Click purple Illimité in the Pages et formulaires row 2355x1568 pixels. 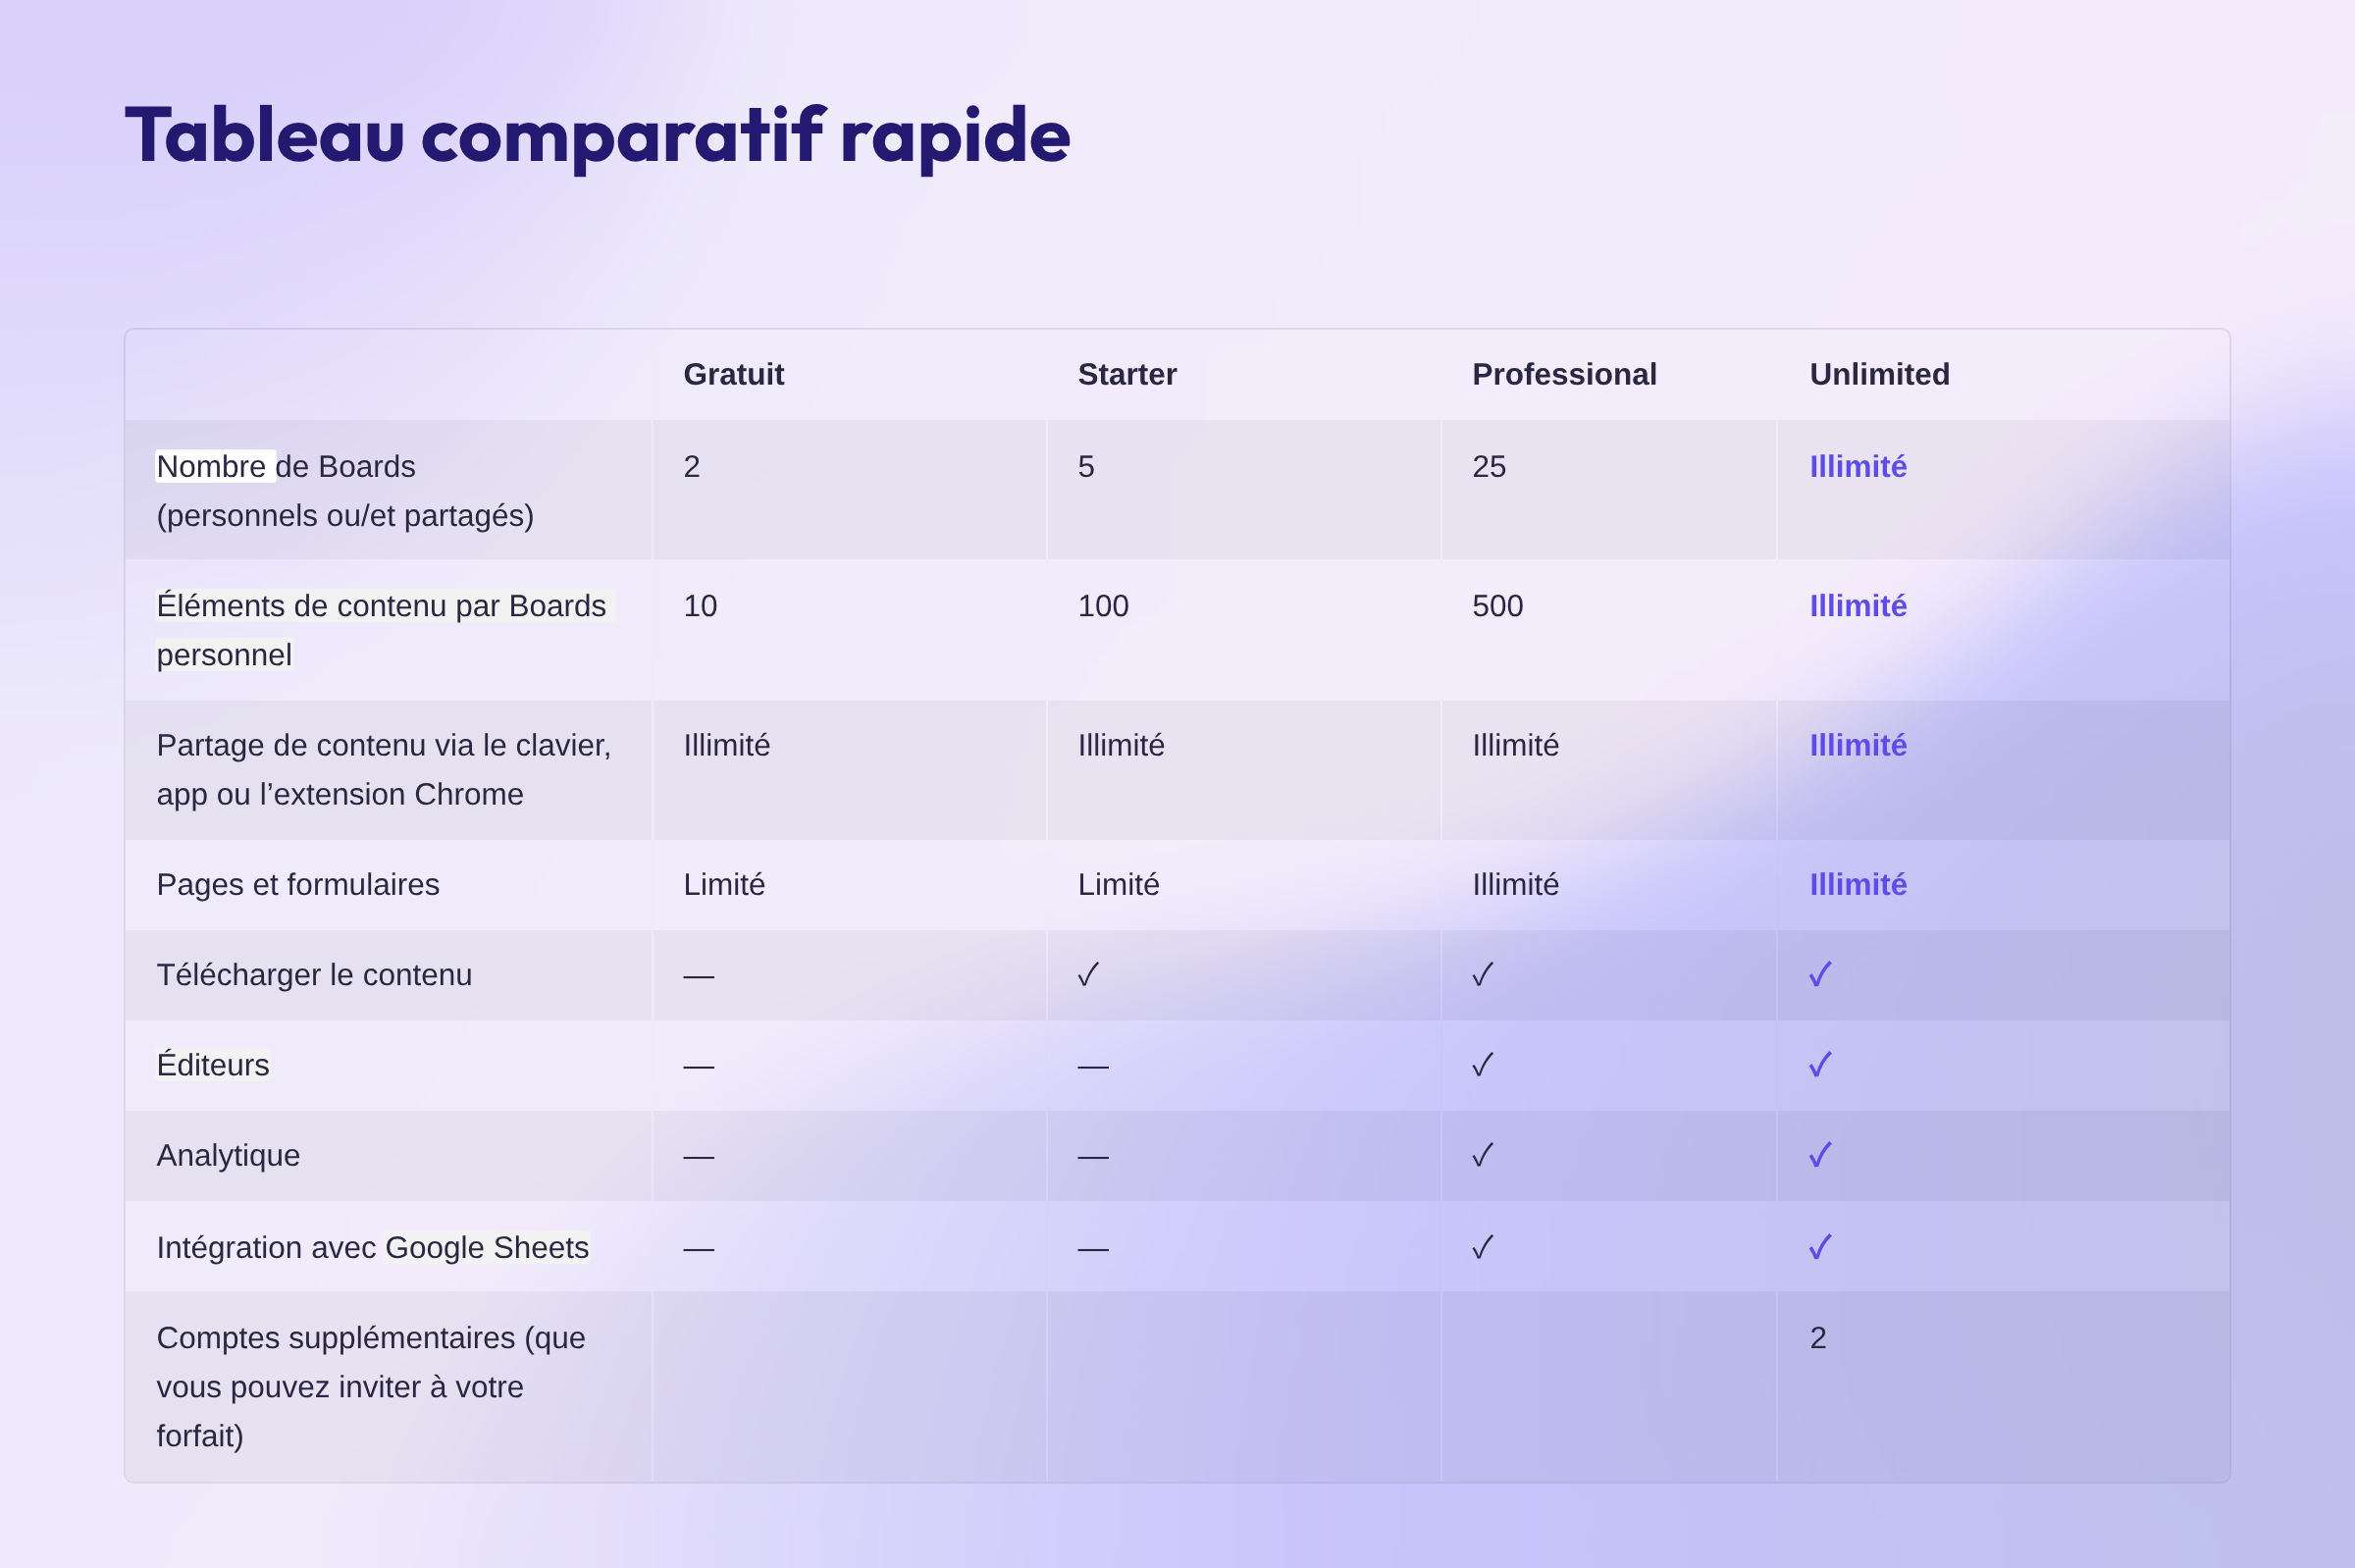point(1857,884)
